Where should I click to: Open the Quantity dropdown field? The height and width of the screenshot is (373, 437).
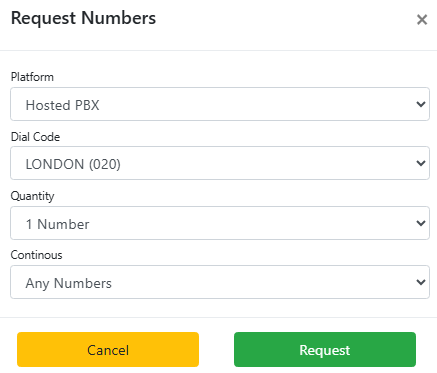[220, 223]
